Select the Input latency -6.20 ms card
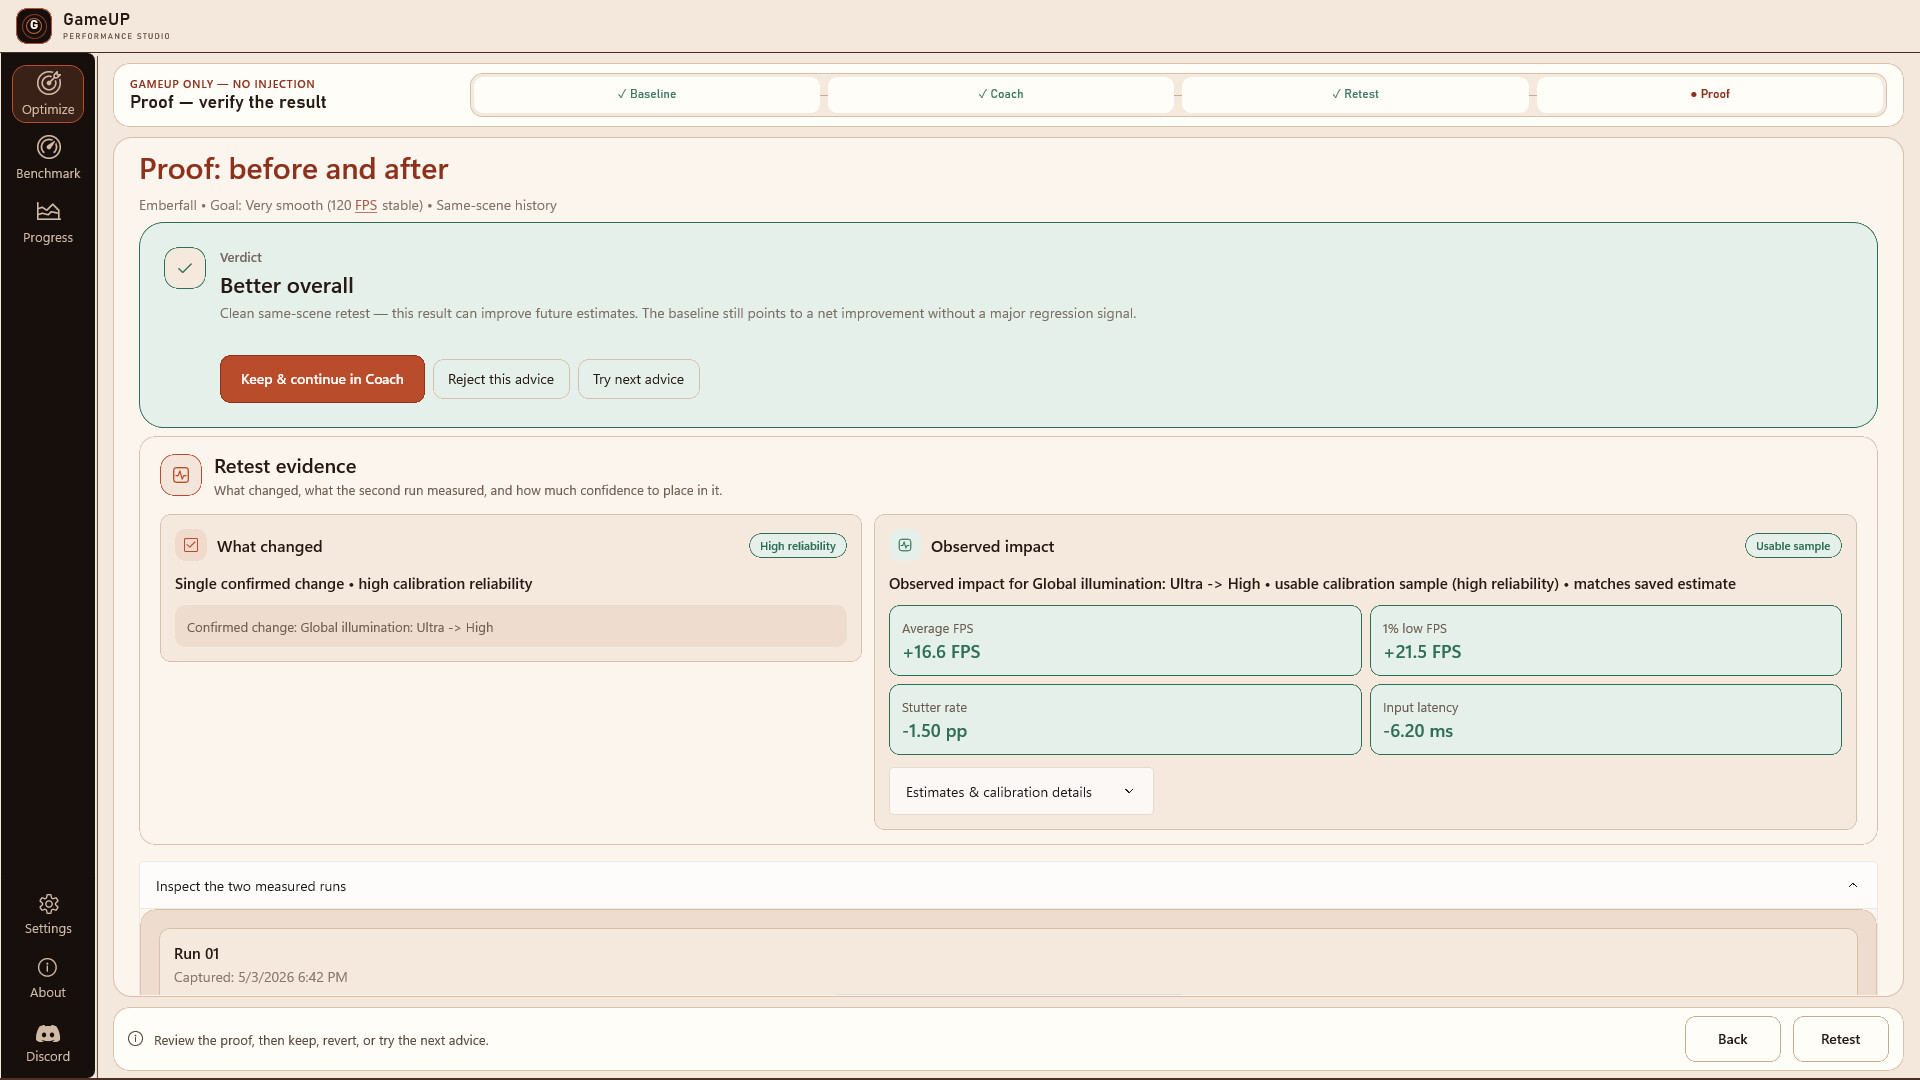 tap(1605, 719)
